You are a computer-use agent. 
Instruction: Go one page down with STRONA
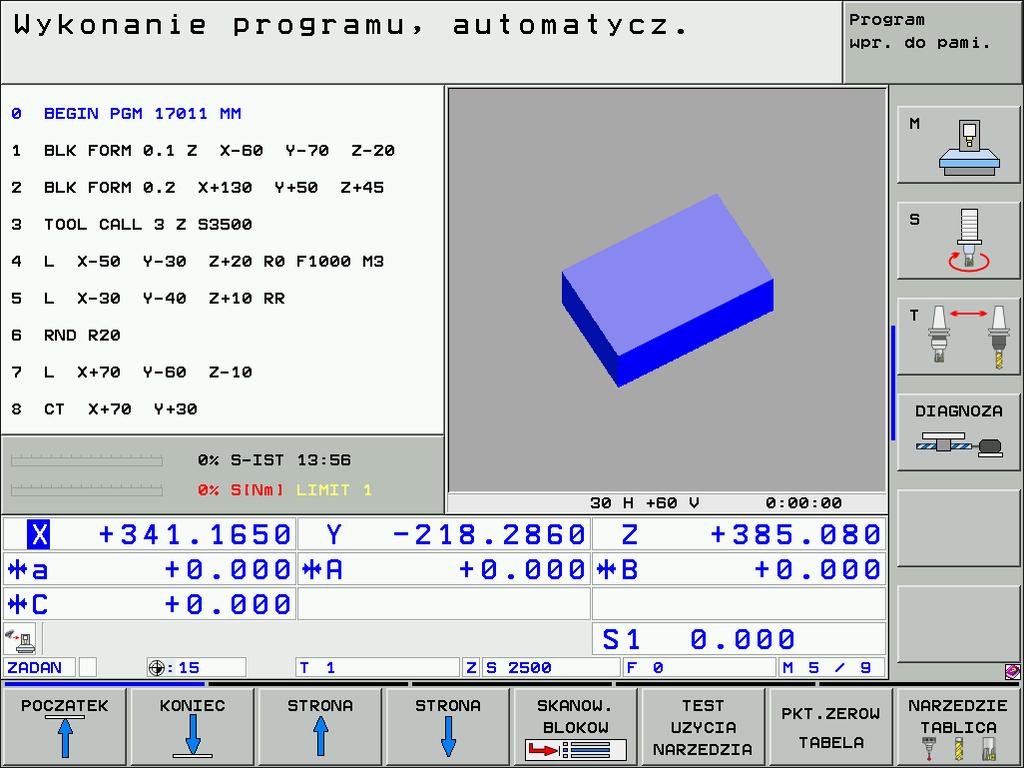click(x=448, y=727)
